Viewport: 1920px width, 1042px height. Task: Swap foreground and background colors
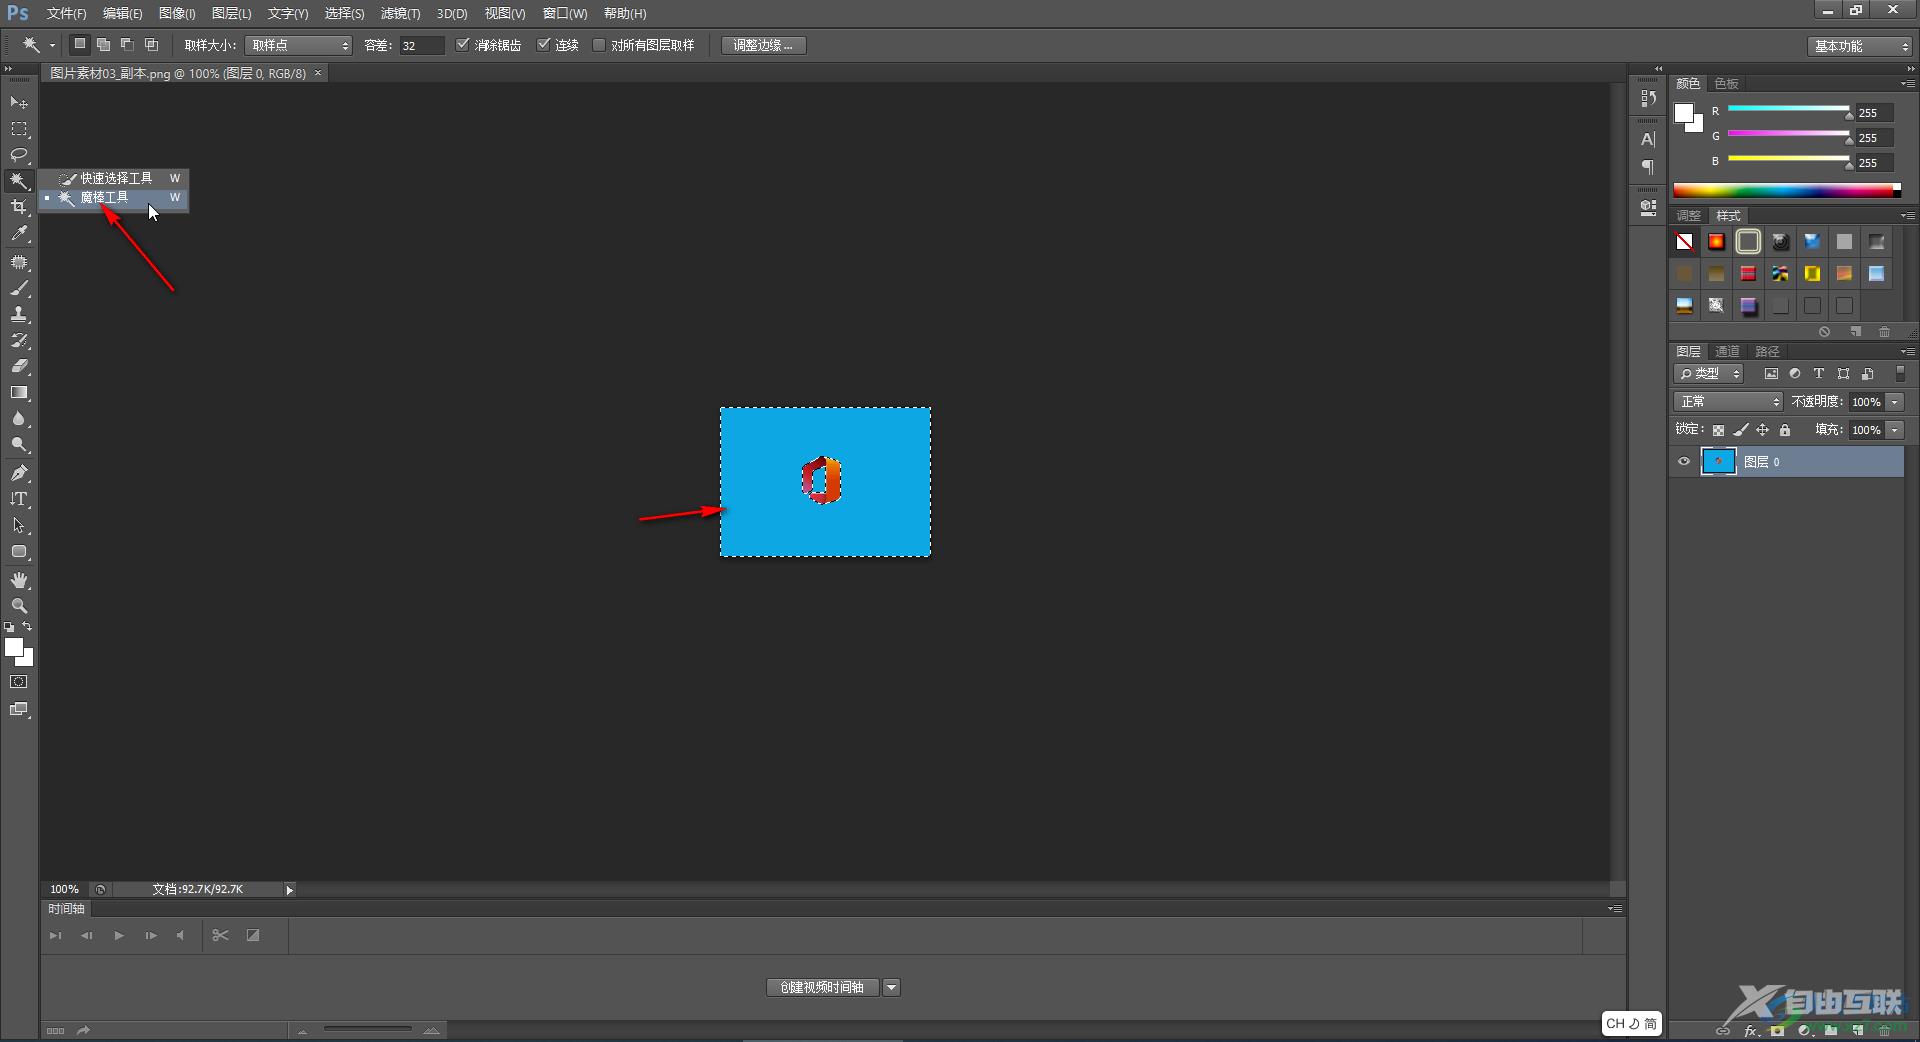28,627
